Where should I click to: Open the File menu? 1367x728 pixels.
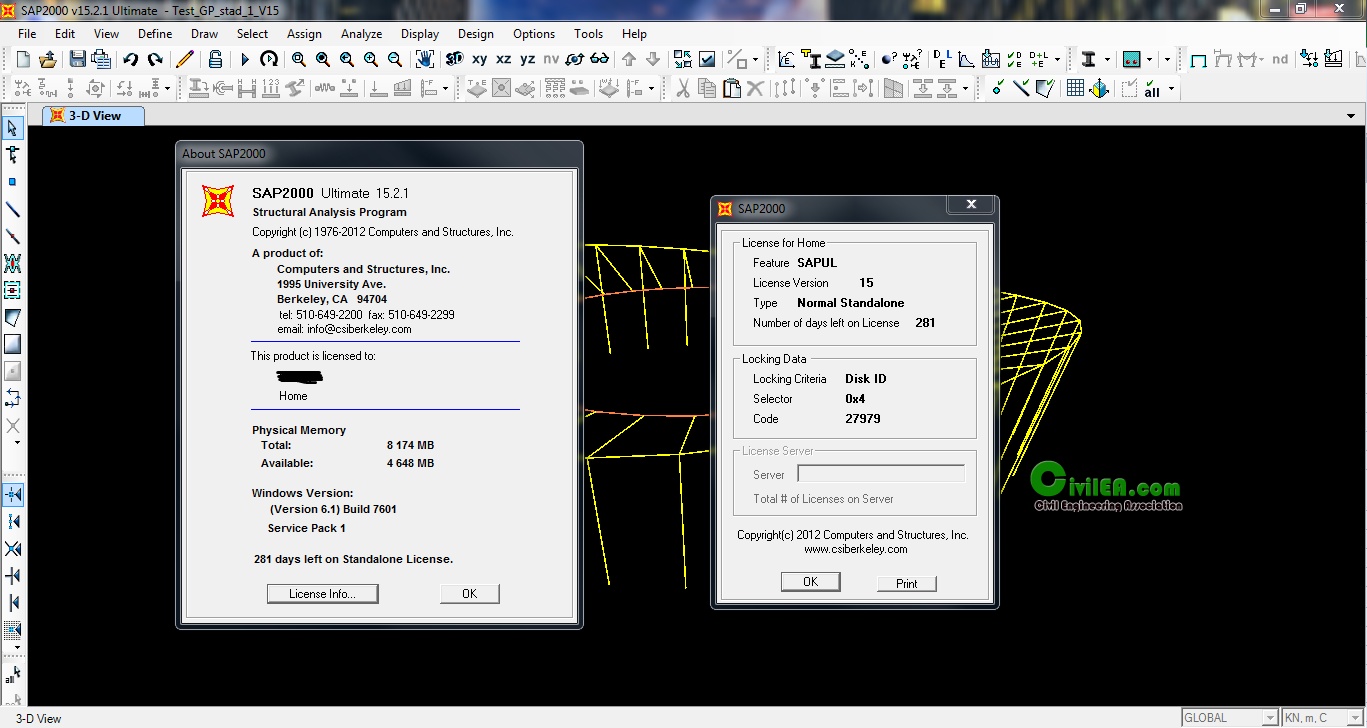tap(27, 33)
